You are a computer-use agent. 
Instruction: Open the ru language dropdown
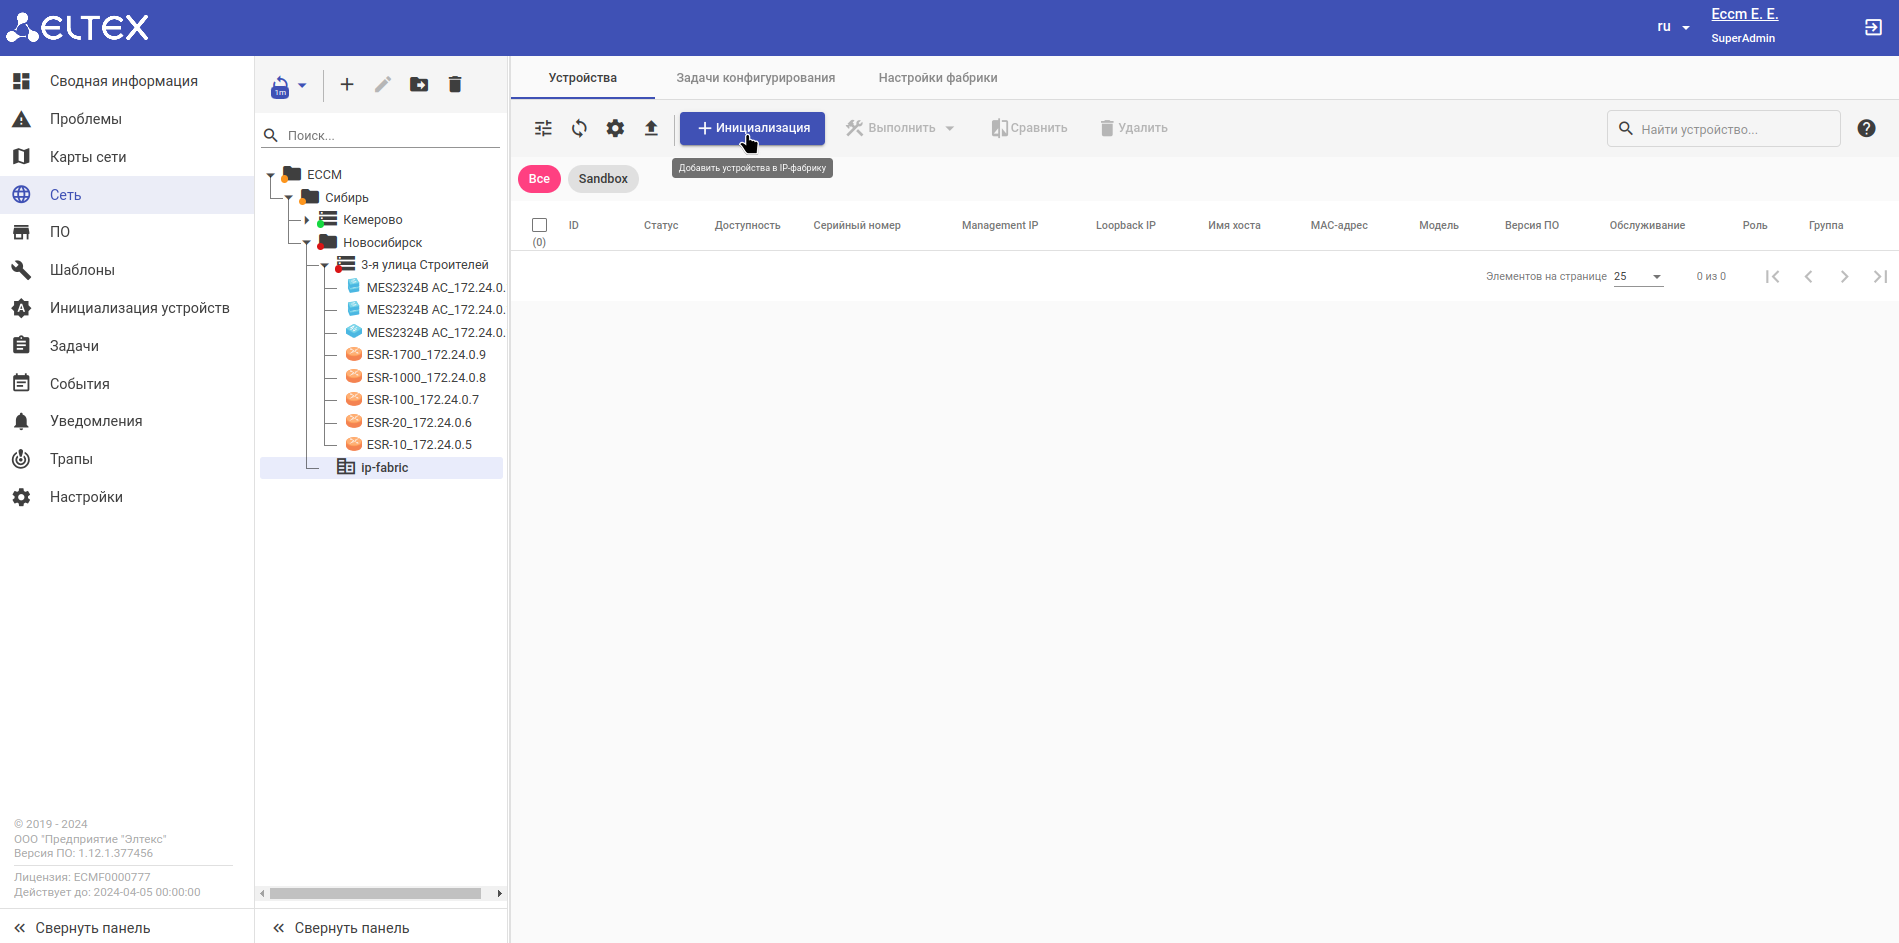(1673, 27)
